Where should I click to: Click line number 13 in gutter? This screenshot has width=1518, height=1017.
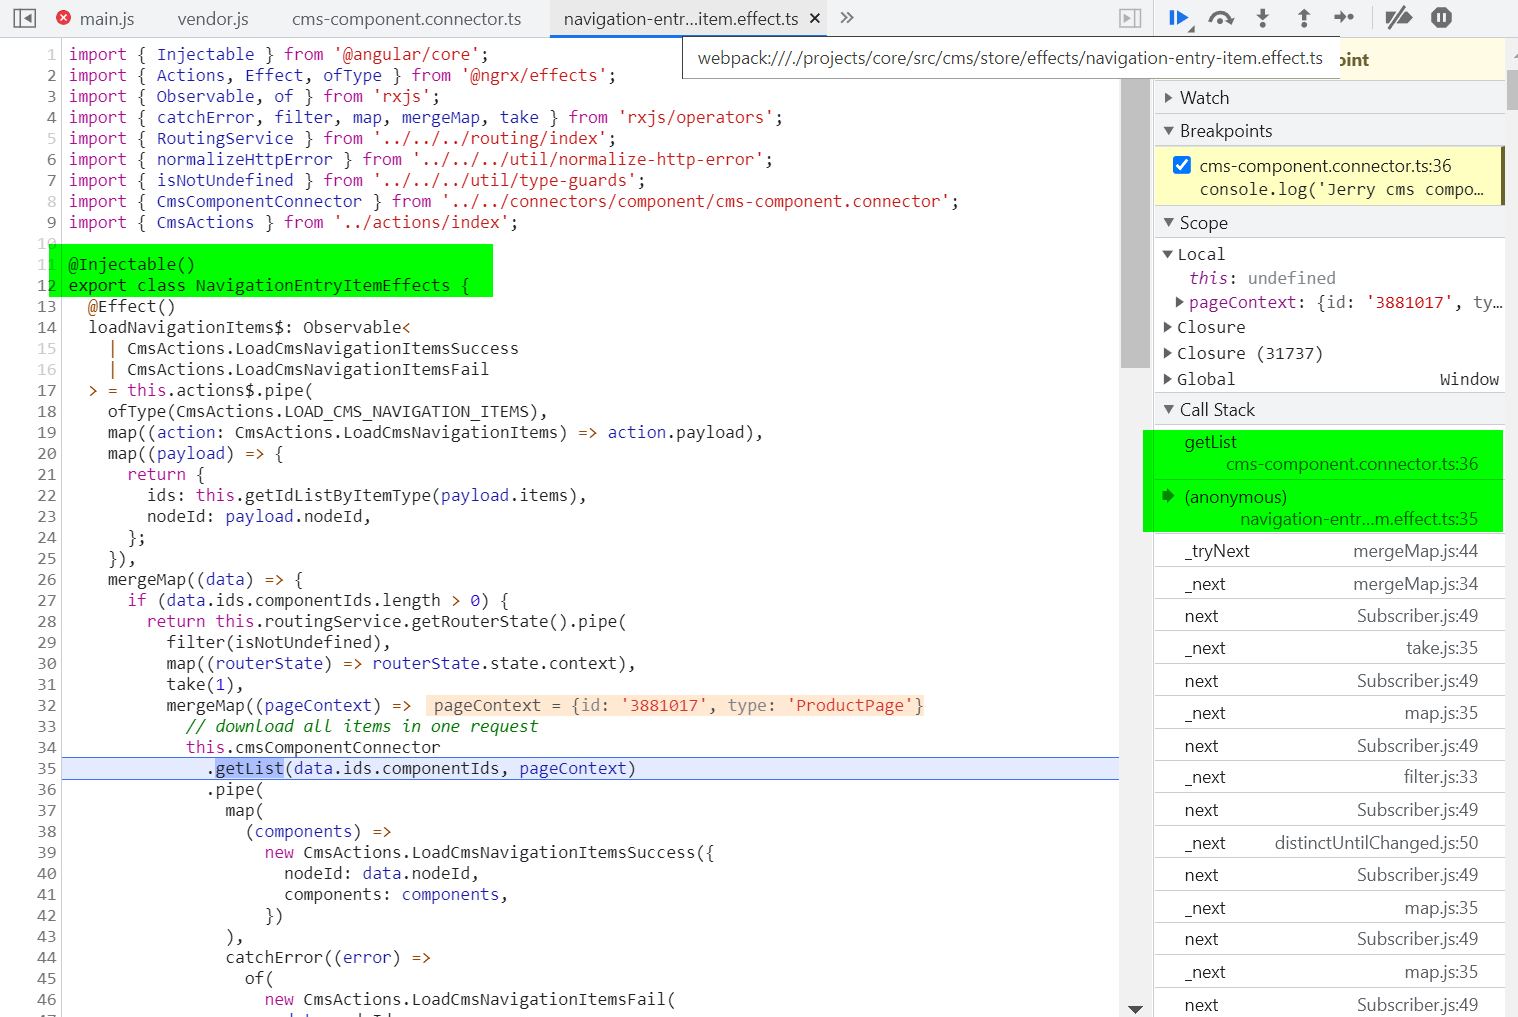point(47,306)
